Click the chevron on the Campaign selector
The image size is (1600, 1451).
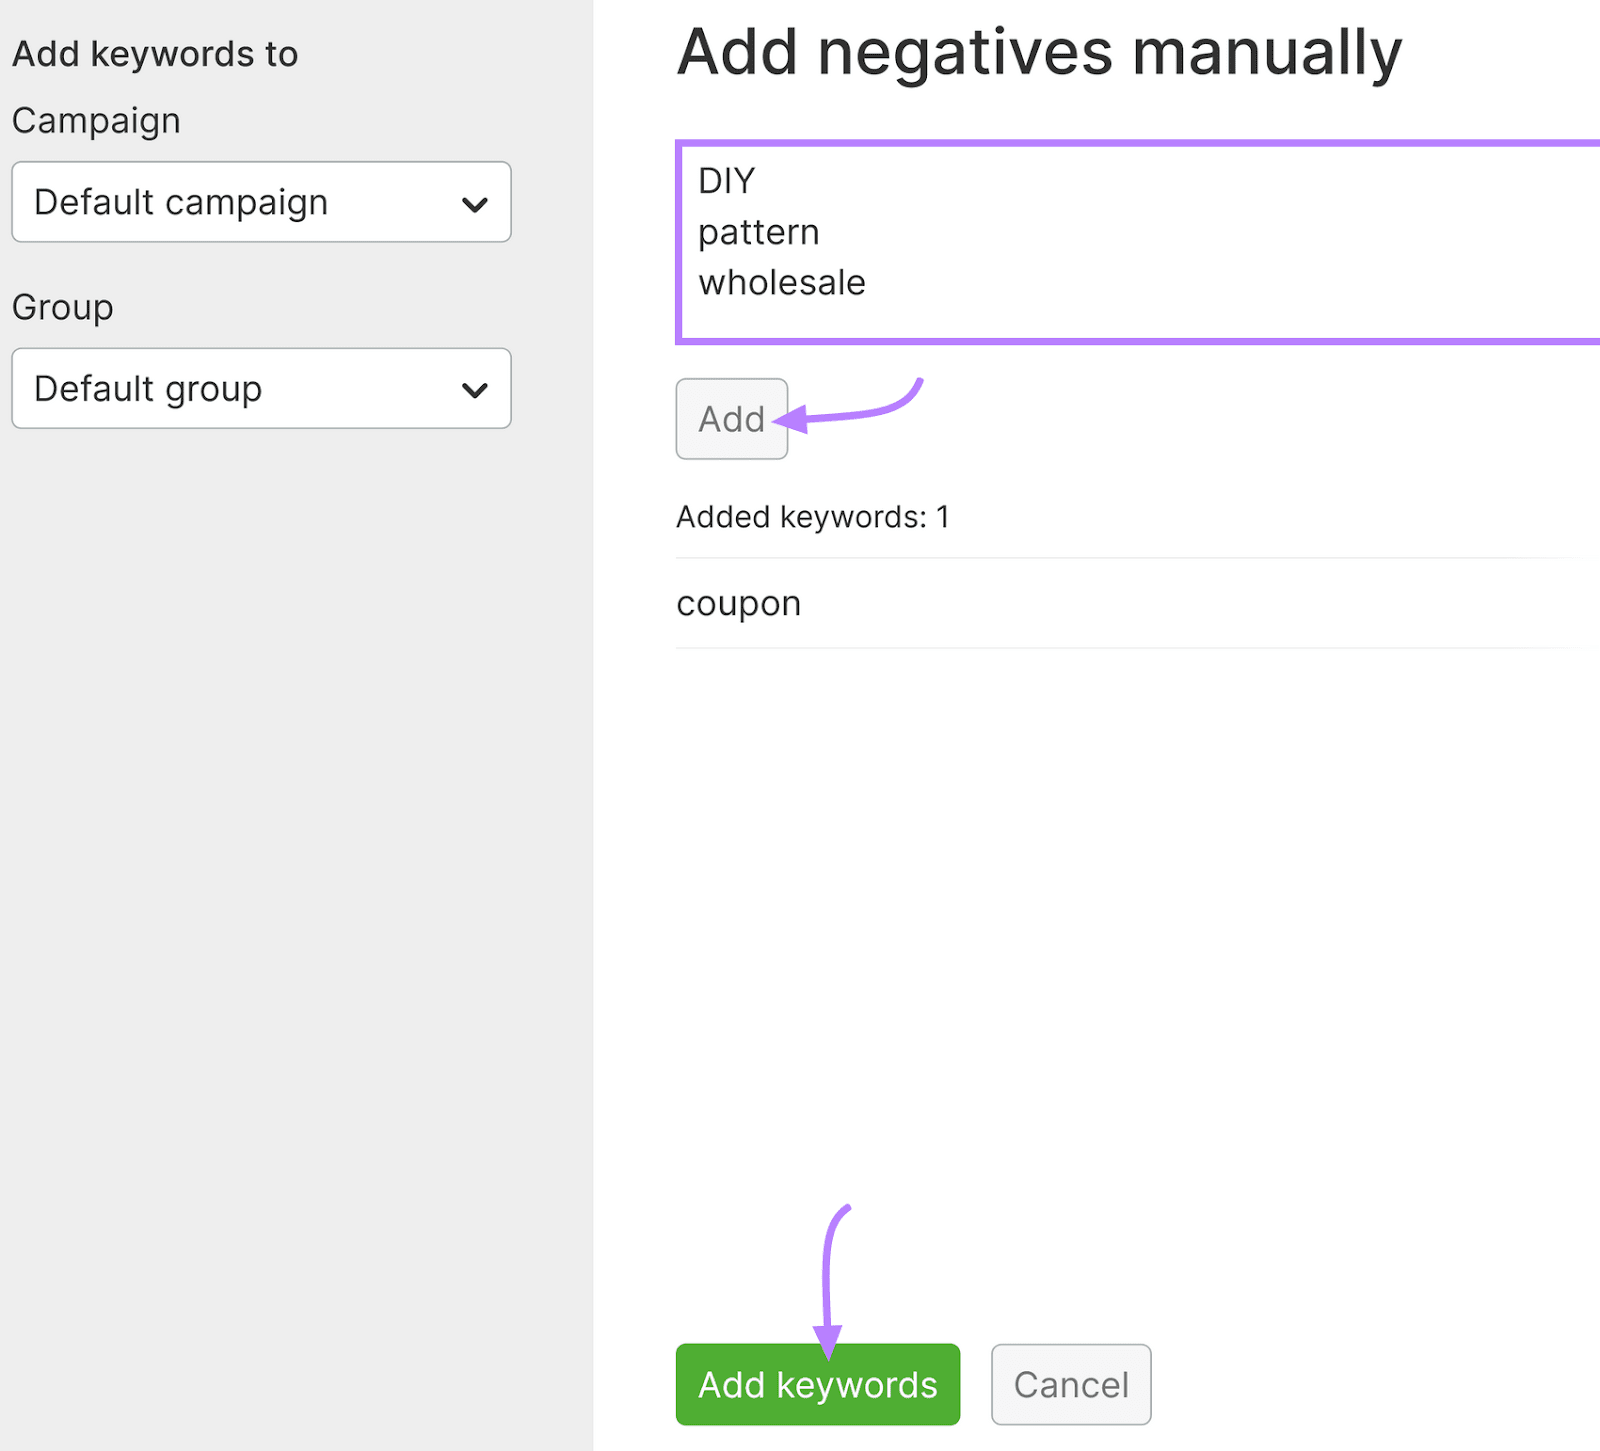[475, 202]
